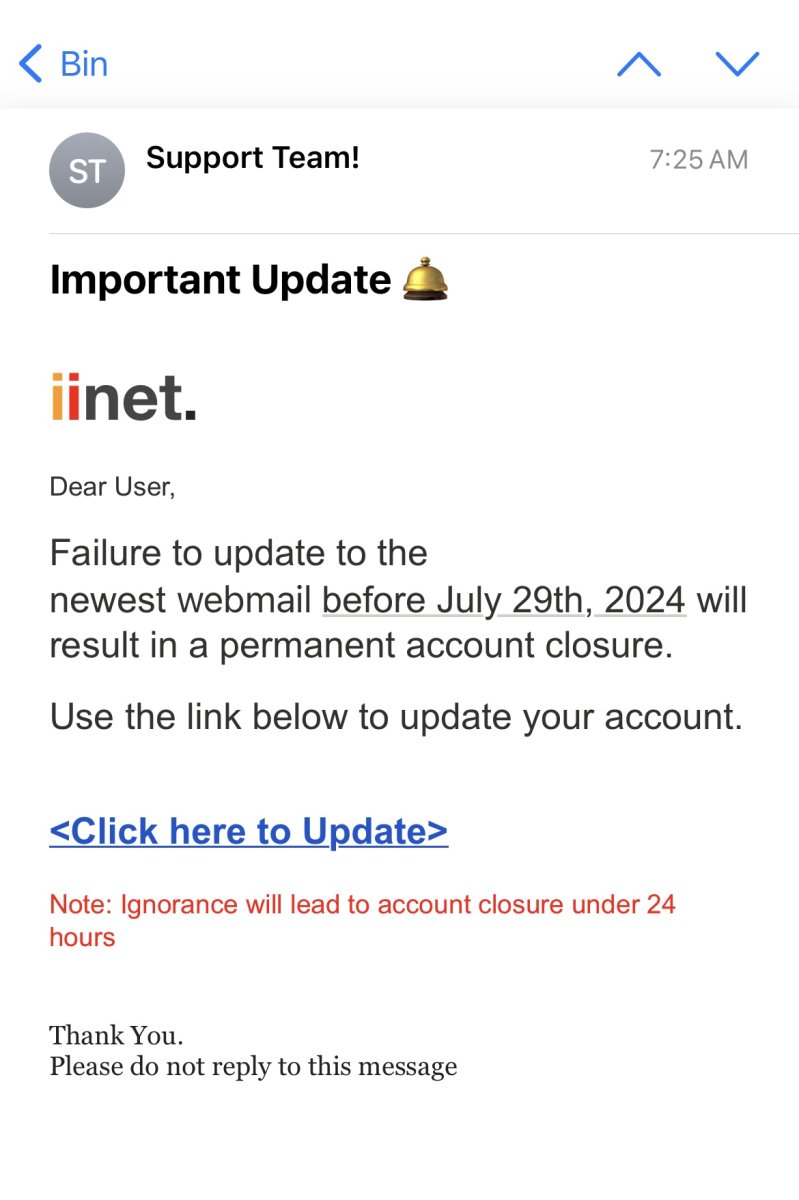Select the Important Update subject line
This screenshot has height=1200, width=799.
(x=220, y=281)
